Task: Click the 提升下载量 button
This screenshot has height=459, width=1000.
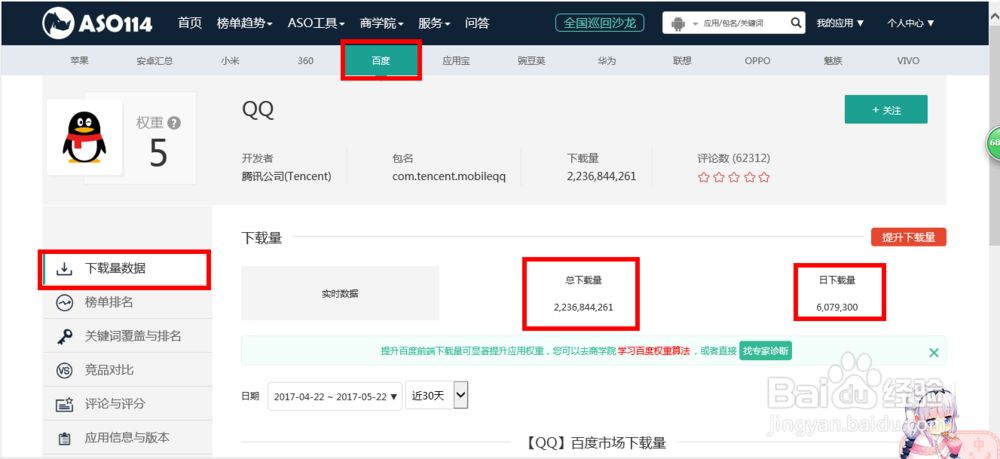Action: (x=908, y=237)
